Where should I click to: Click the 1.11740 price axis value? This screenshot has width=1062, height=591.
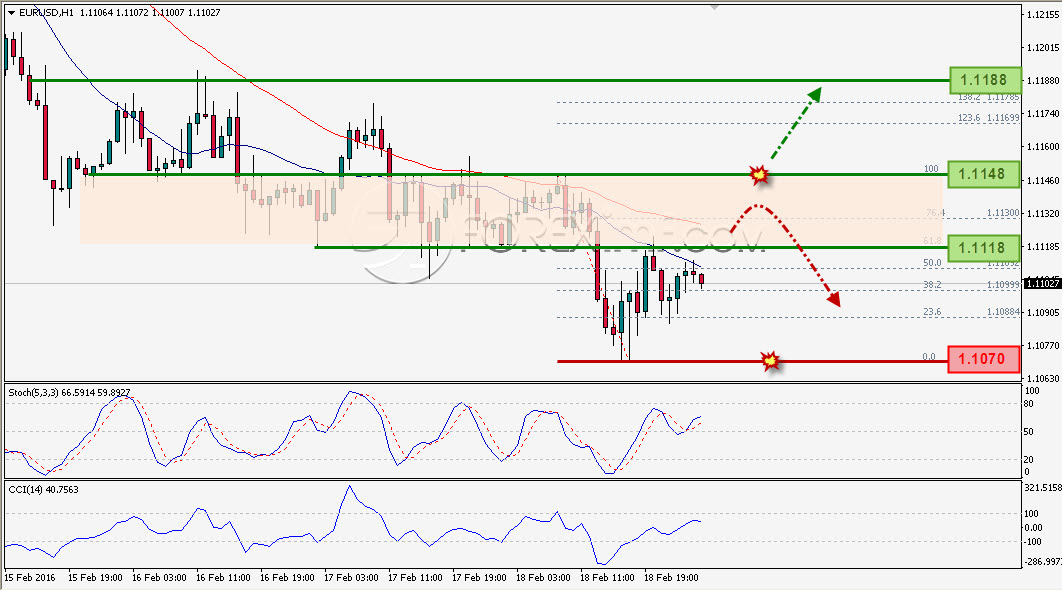tap(1043, 114)
